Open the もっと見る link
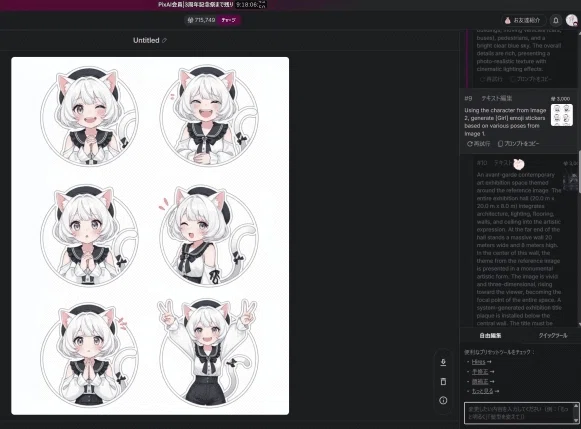Image resolution: width=581 pixels, height=429 pixels. click(x=482, y=391)
